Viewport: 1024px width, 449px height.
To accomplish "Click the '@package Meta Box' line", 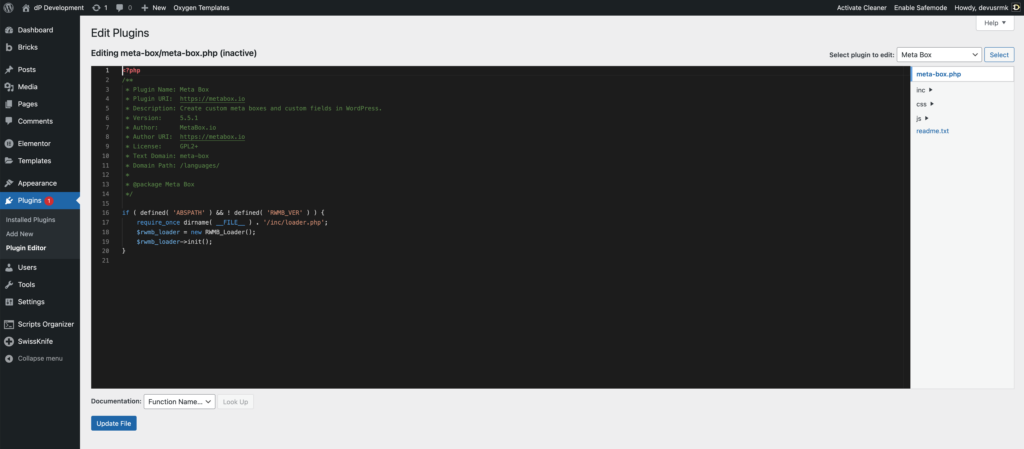I will 159,185.
